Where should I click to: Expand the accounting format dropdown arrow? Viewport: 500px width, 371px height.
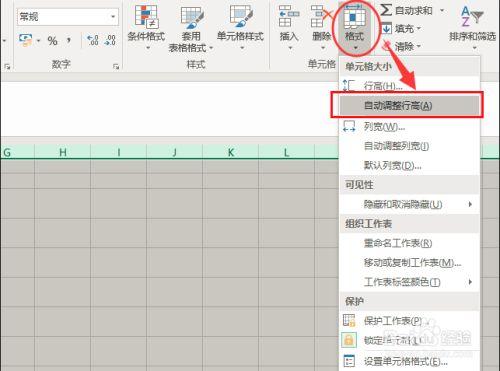click(38, 41)
